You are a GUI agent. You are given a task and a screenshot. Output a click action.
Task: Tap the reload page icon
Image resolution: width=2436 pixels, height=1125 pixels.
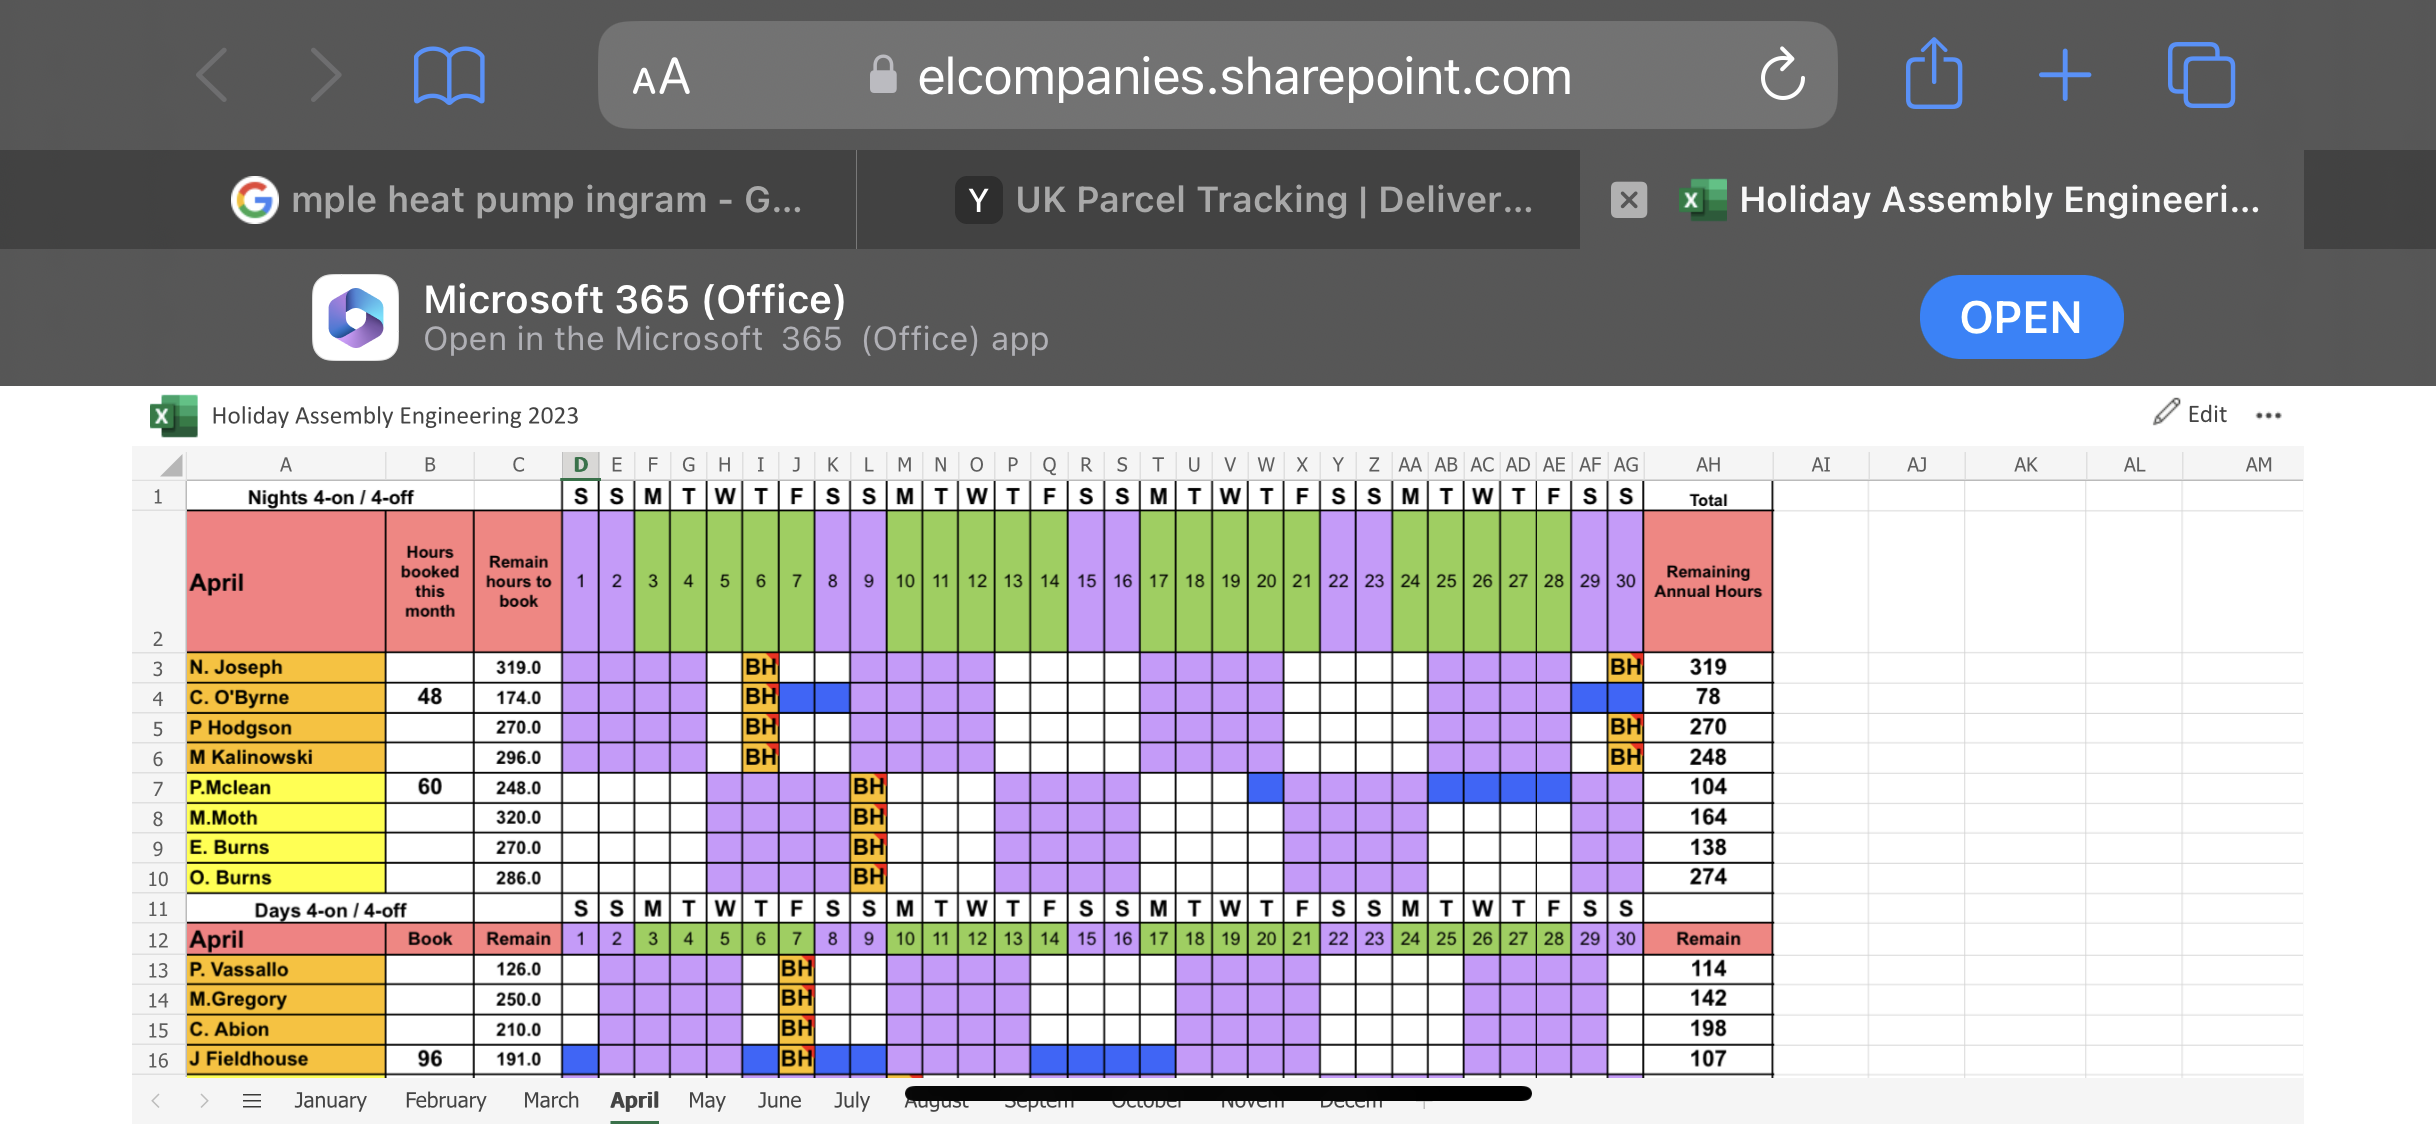1782,76
